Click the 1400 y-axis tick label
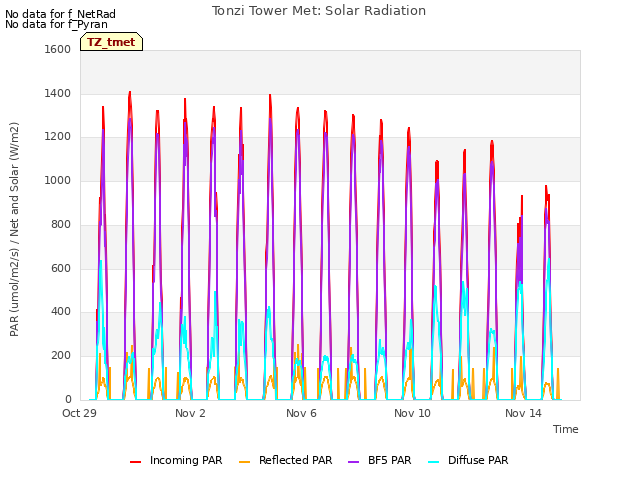Screen dimensions: 640x480 (58, 93)
